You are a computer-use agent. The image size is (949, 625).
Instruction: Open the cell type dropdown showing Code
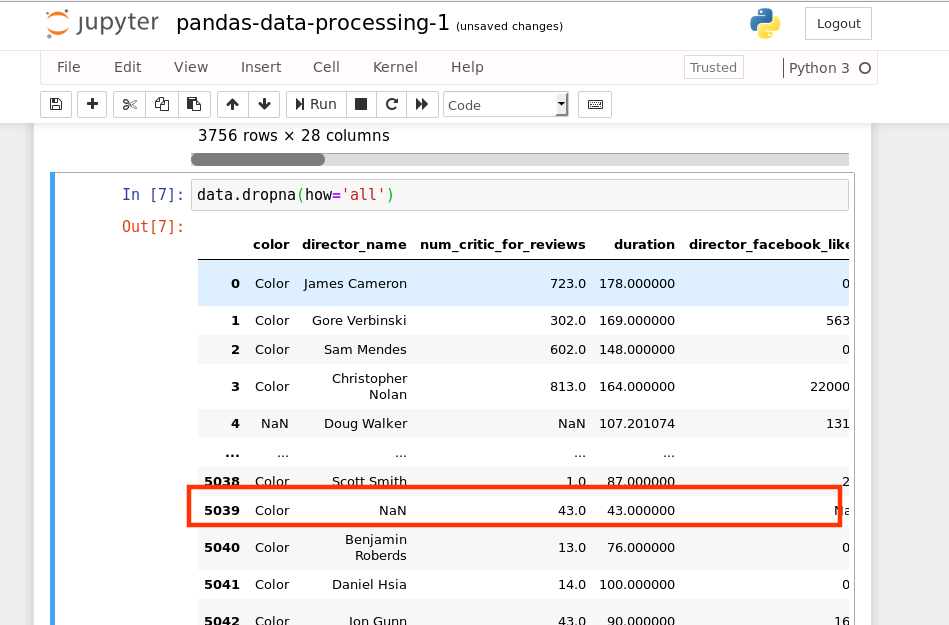point(505,104)
